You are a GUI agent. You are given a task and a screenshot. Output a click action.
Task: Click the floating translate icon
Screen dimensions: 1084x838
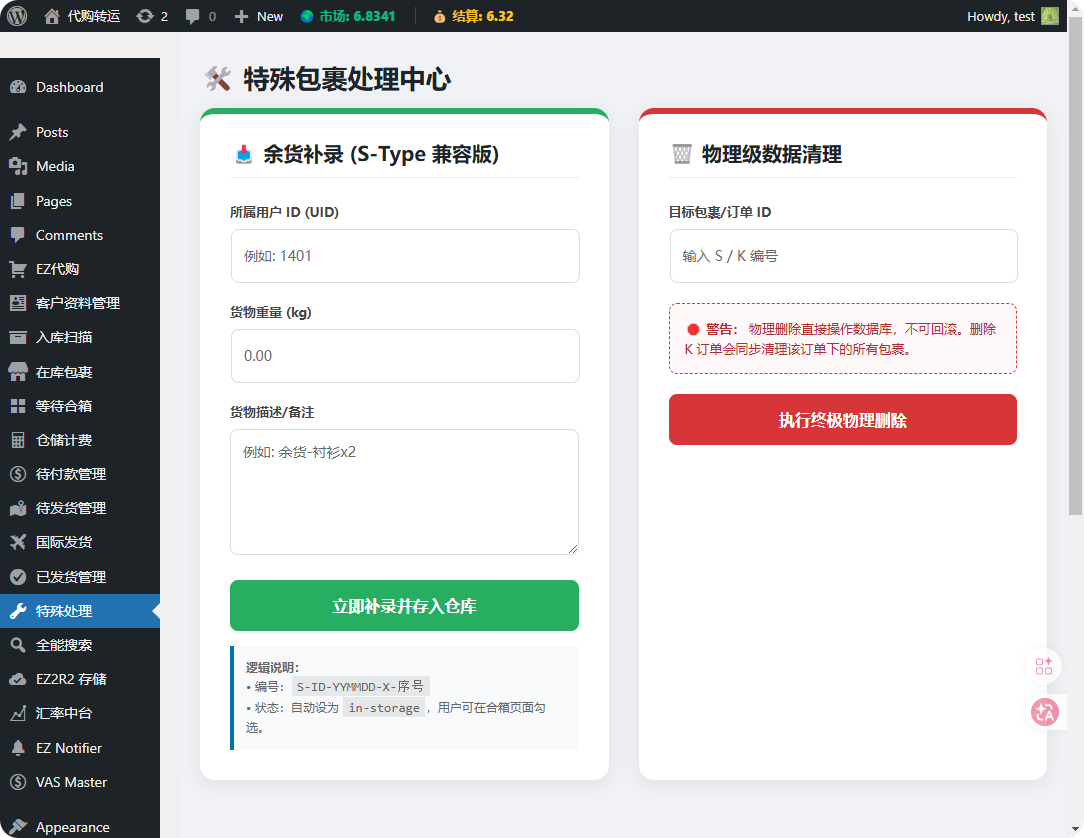[1045, 712]
